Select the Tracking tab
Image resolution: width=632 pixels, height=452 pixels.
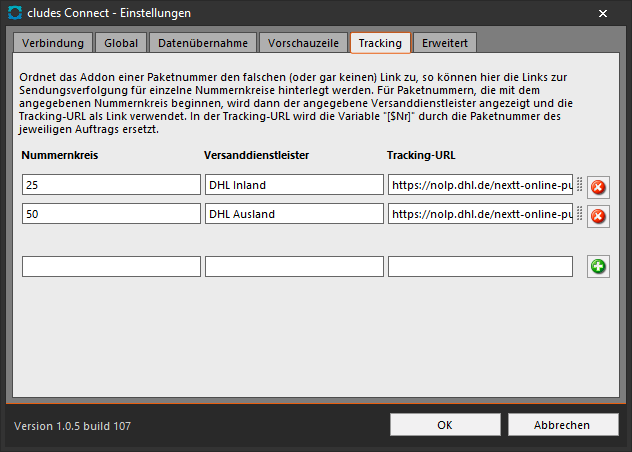pyautogui.click(x=380, y=43)
